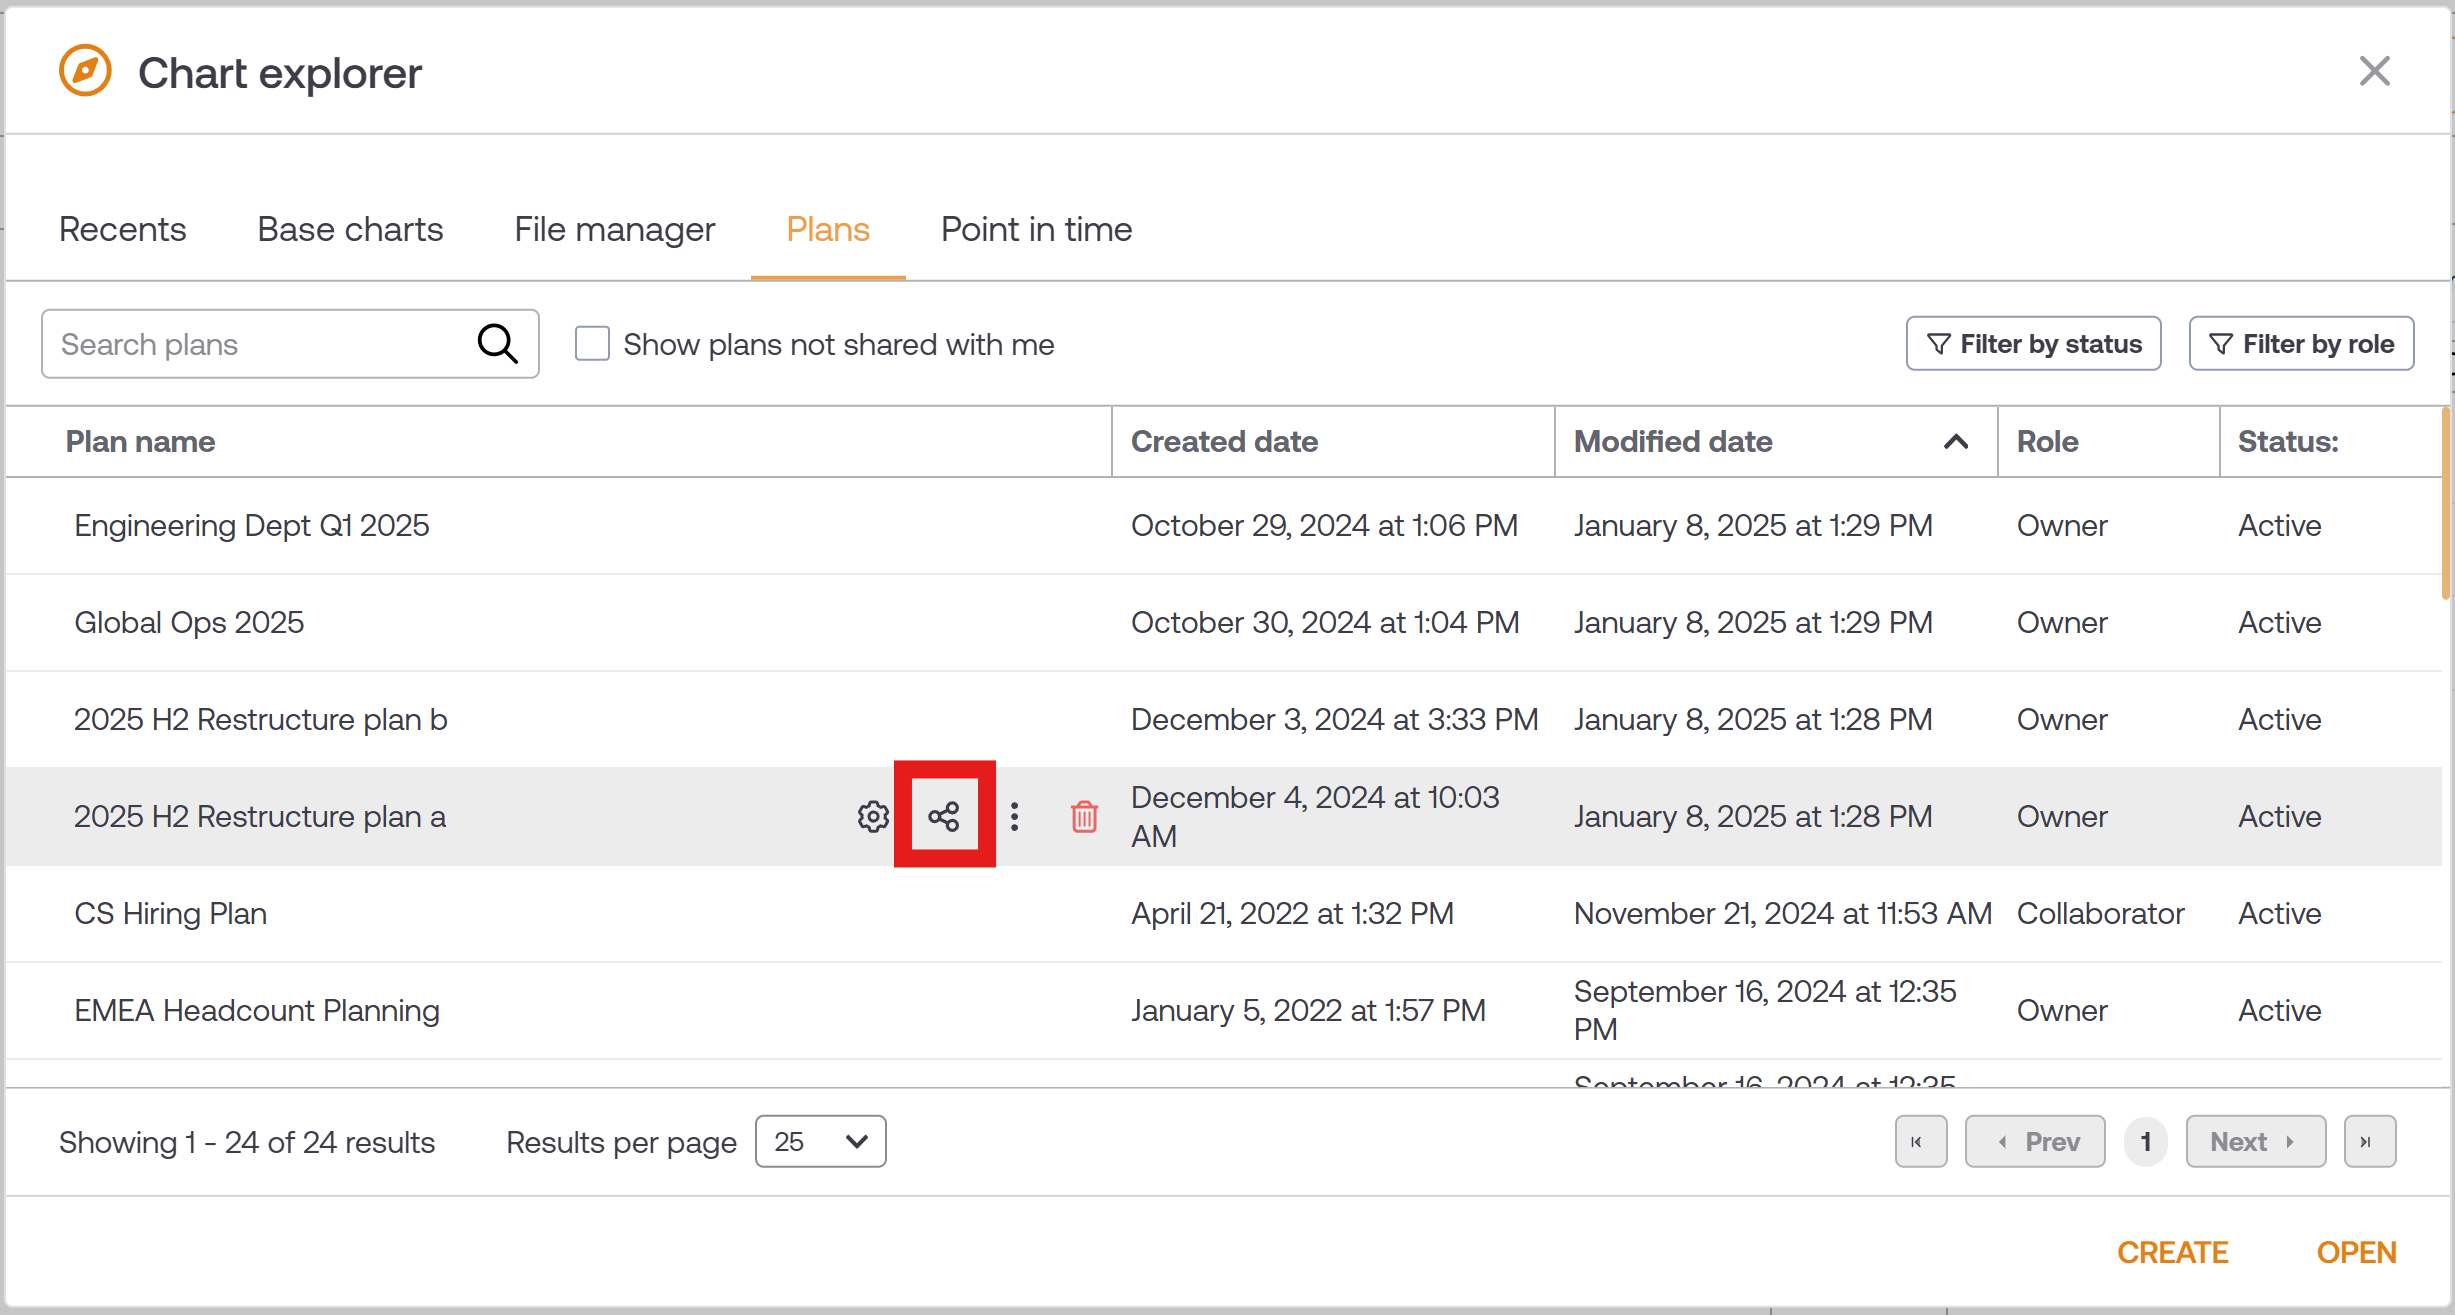
Task: Click the OPEN button
Action: (2356, 1252)
